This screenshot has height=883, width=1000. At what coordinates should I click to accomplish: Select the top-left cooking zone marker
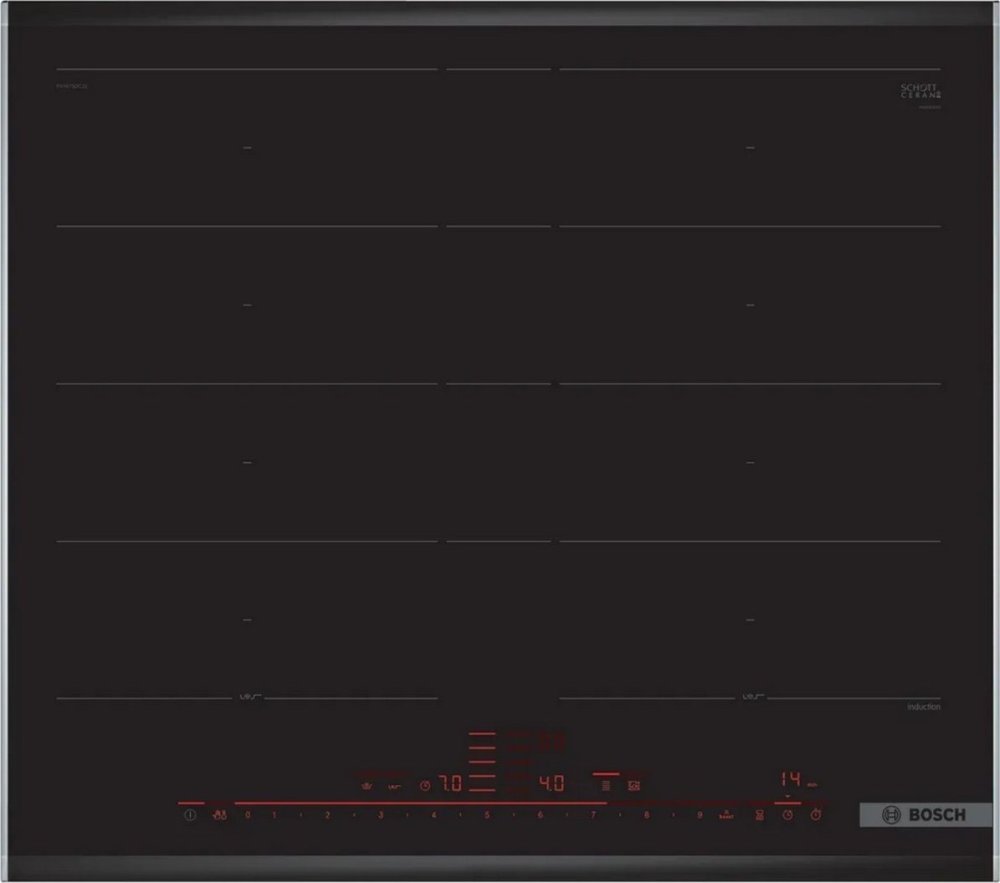[x=247, y=148]
